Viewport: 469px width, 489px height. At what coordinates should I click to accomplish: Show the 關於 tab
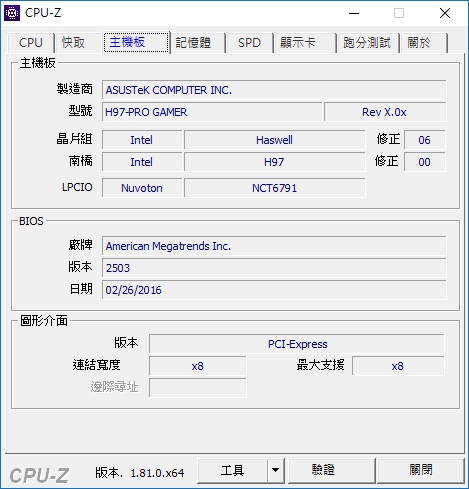pyautogui.click(x=424, y=43)
